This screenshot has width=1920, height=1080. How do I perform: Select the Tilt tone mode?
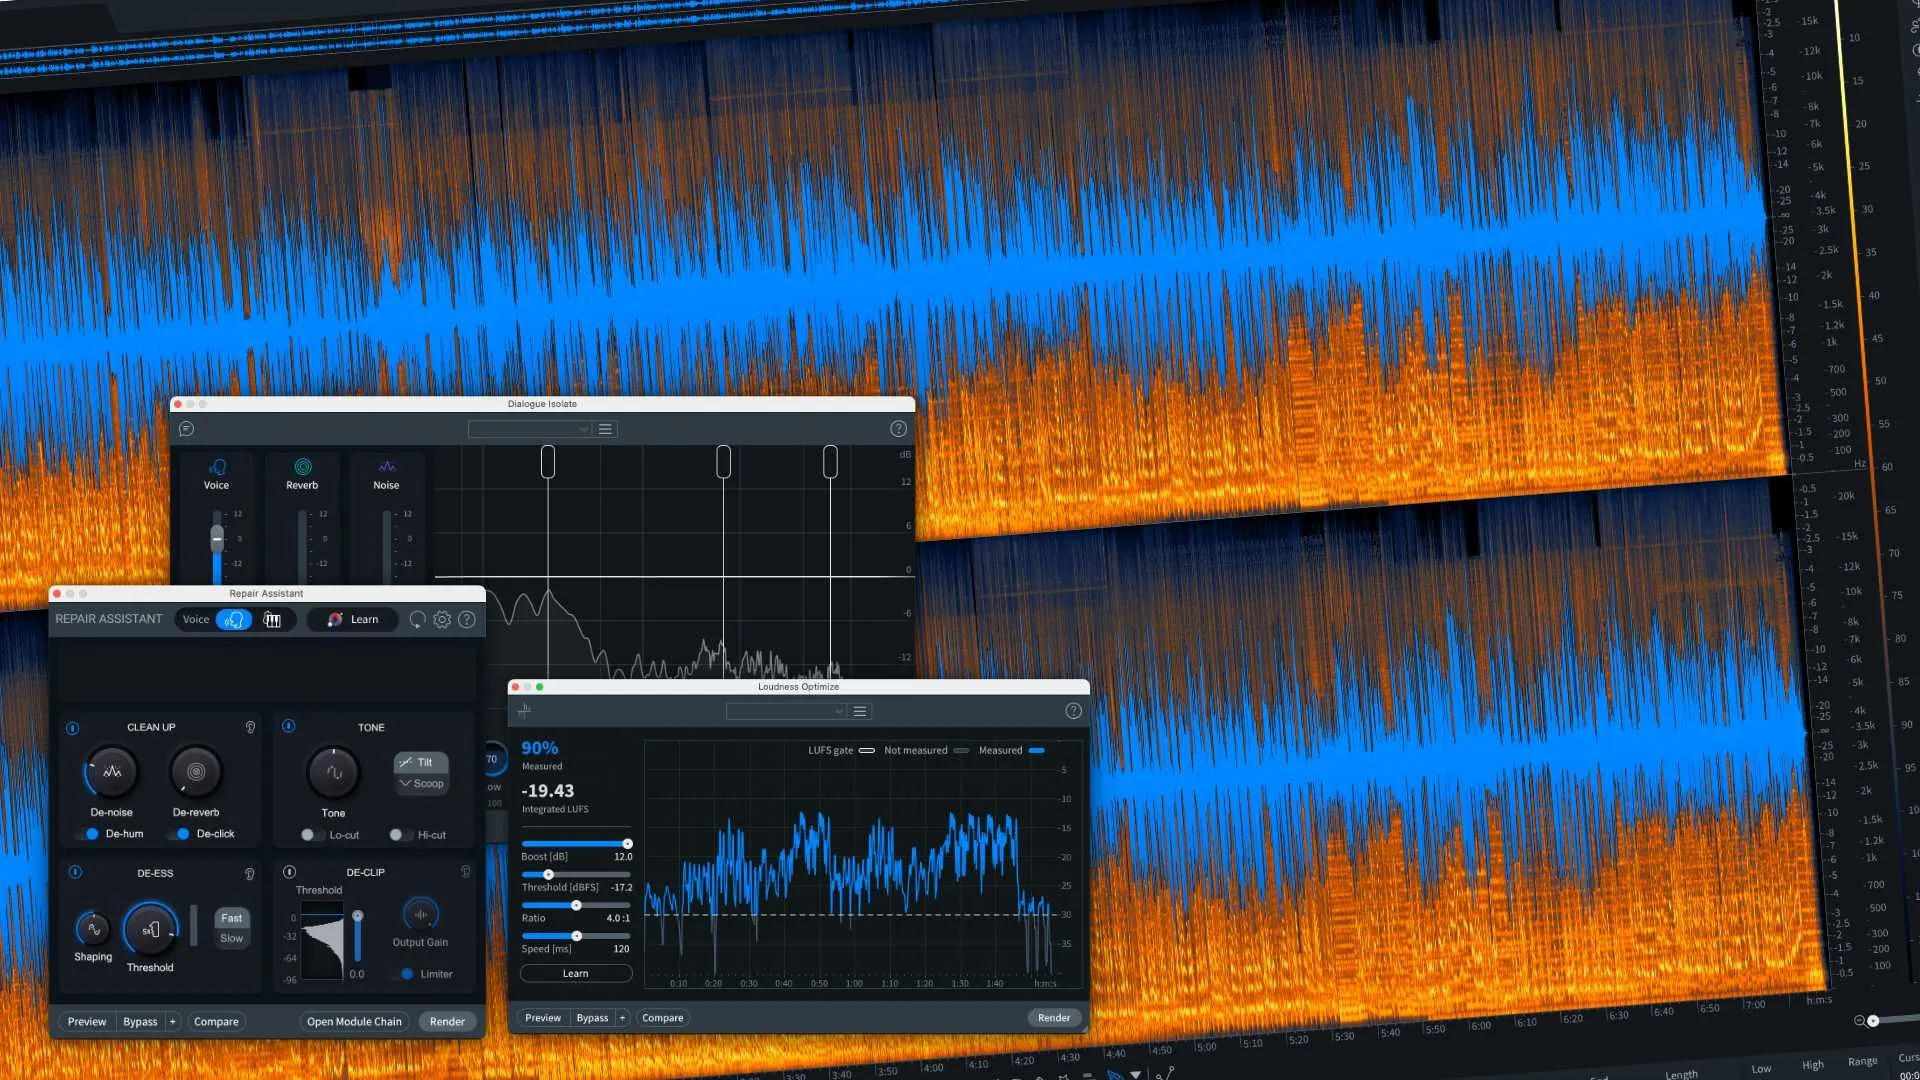pyautogui.click(x=419, y=762)
